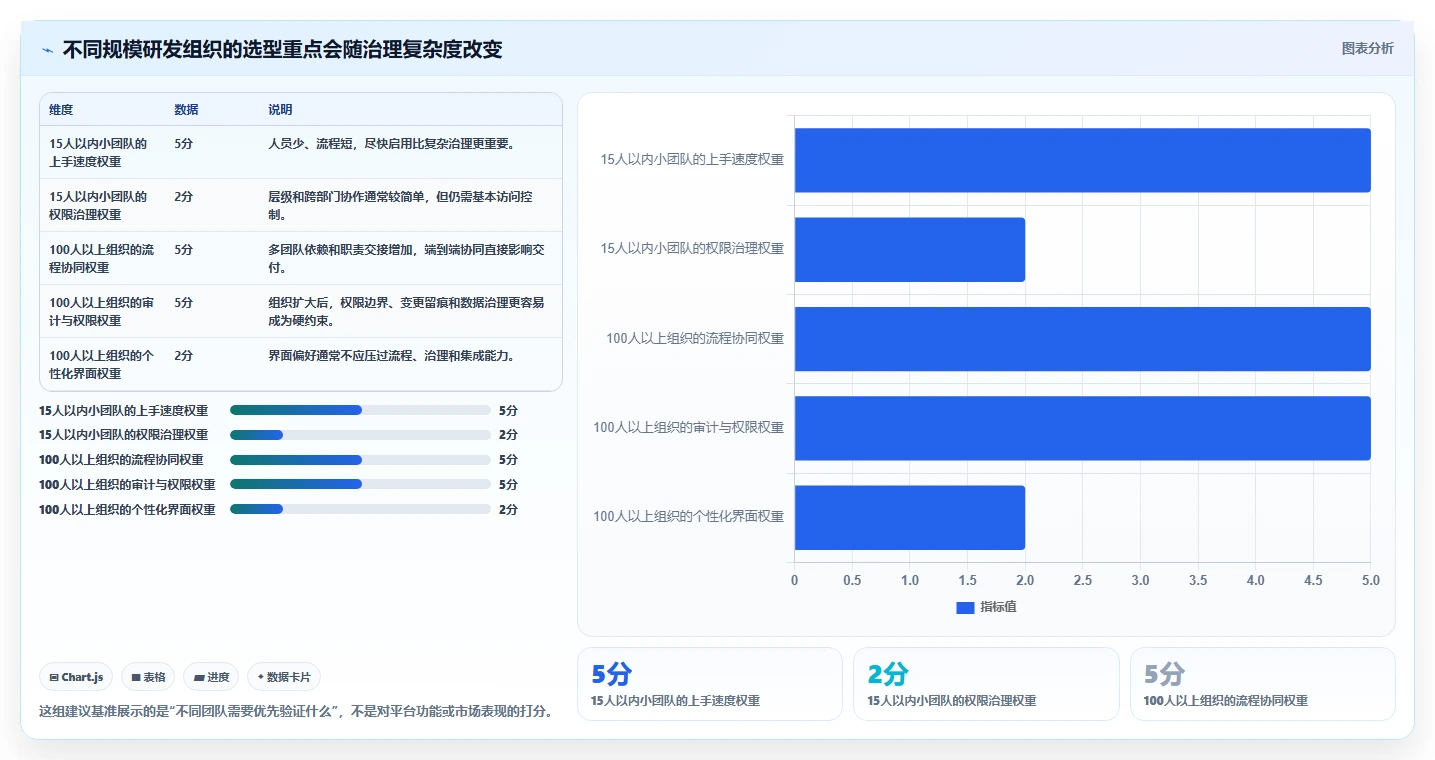This screenshot has width=1435, height=760.
Task: Click description 人员少、流程短 in table
Action: coord(392,143)
